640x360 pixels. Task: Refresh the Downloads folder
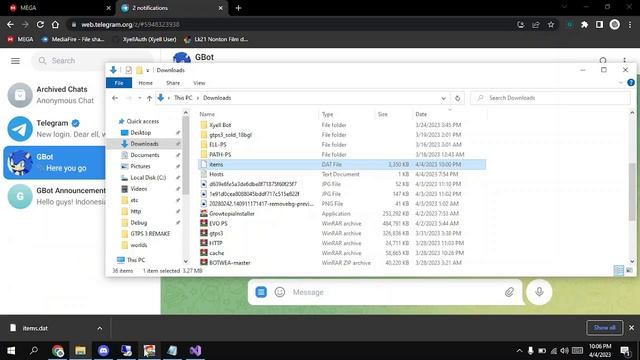(x=458, y=98)
